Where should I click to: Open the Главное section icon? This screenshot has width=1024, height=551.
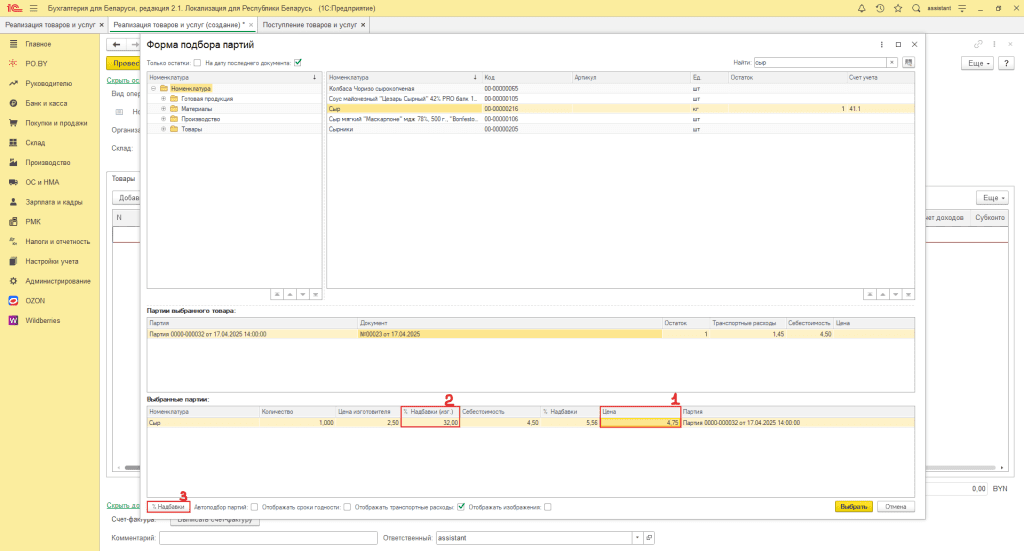pos(13,44)
